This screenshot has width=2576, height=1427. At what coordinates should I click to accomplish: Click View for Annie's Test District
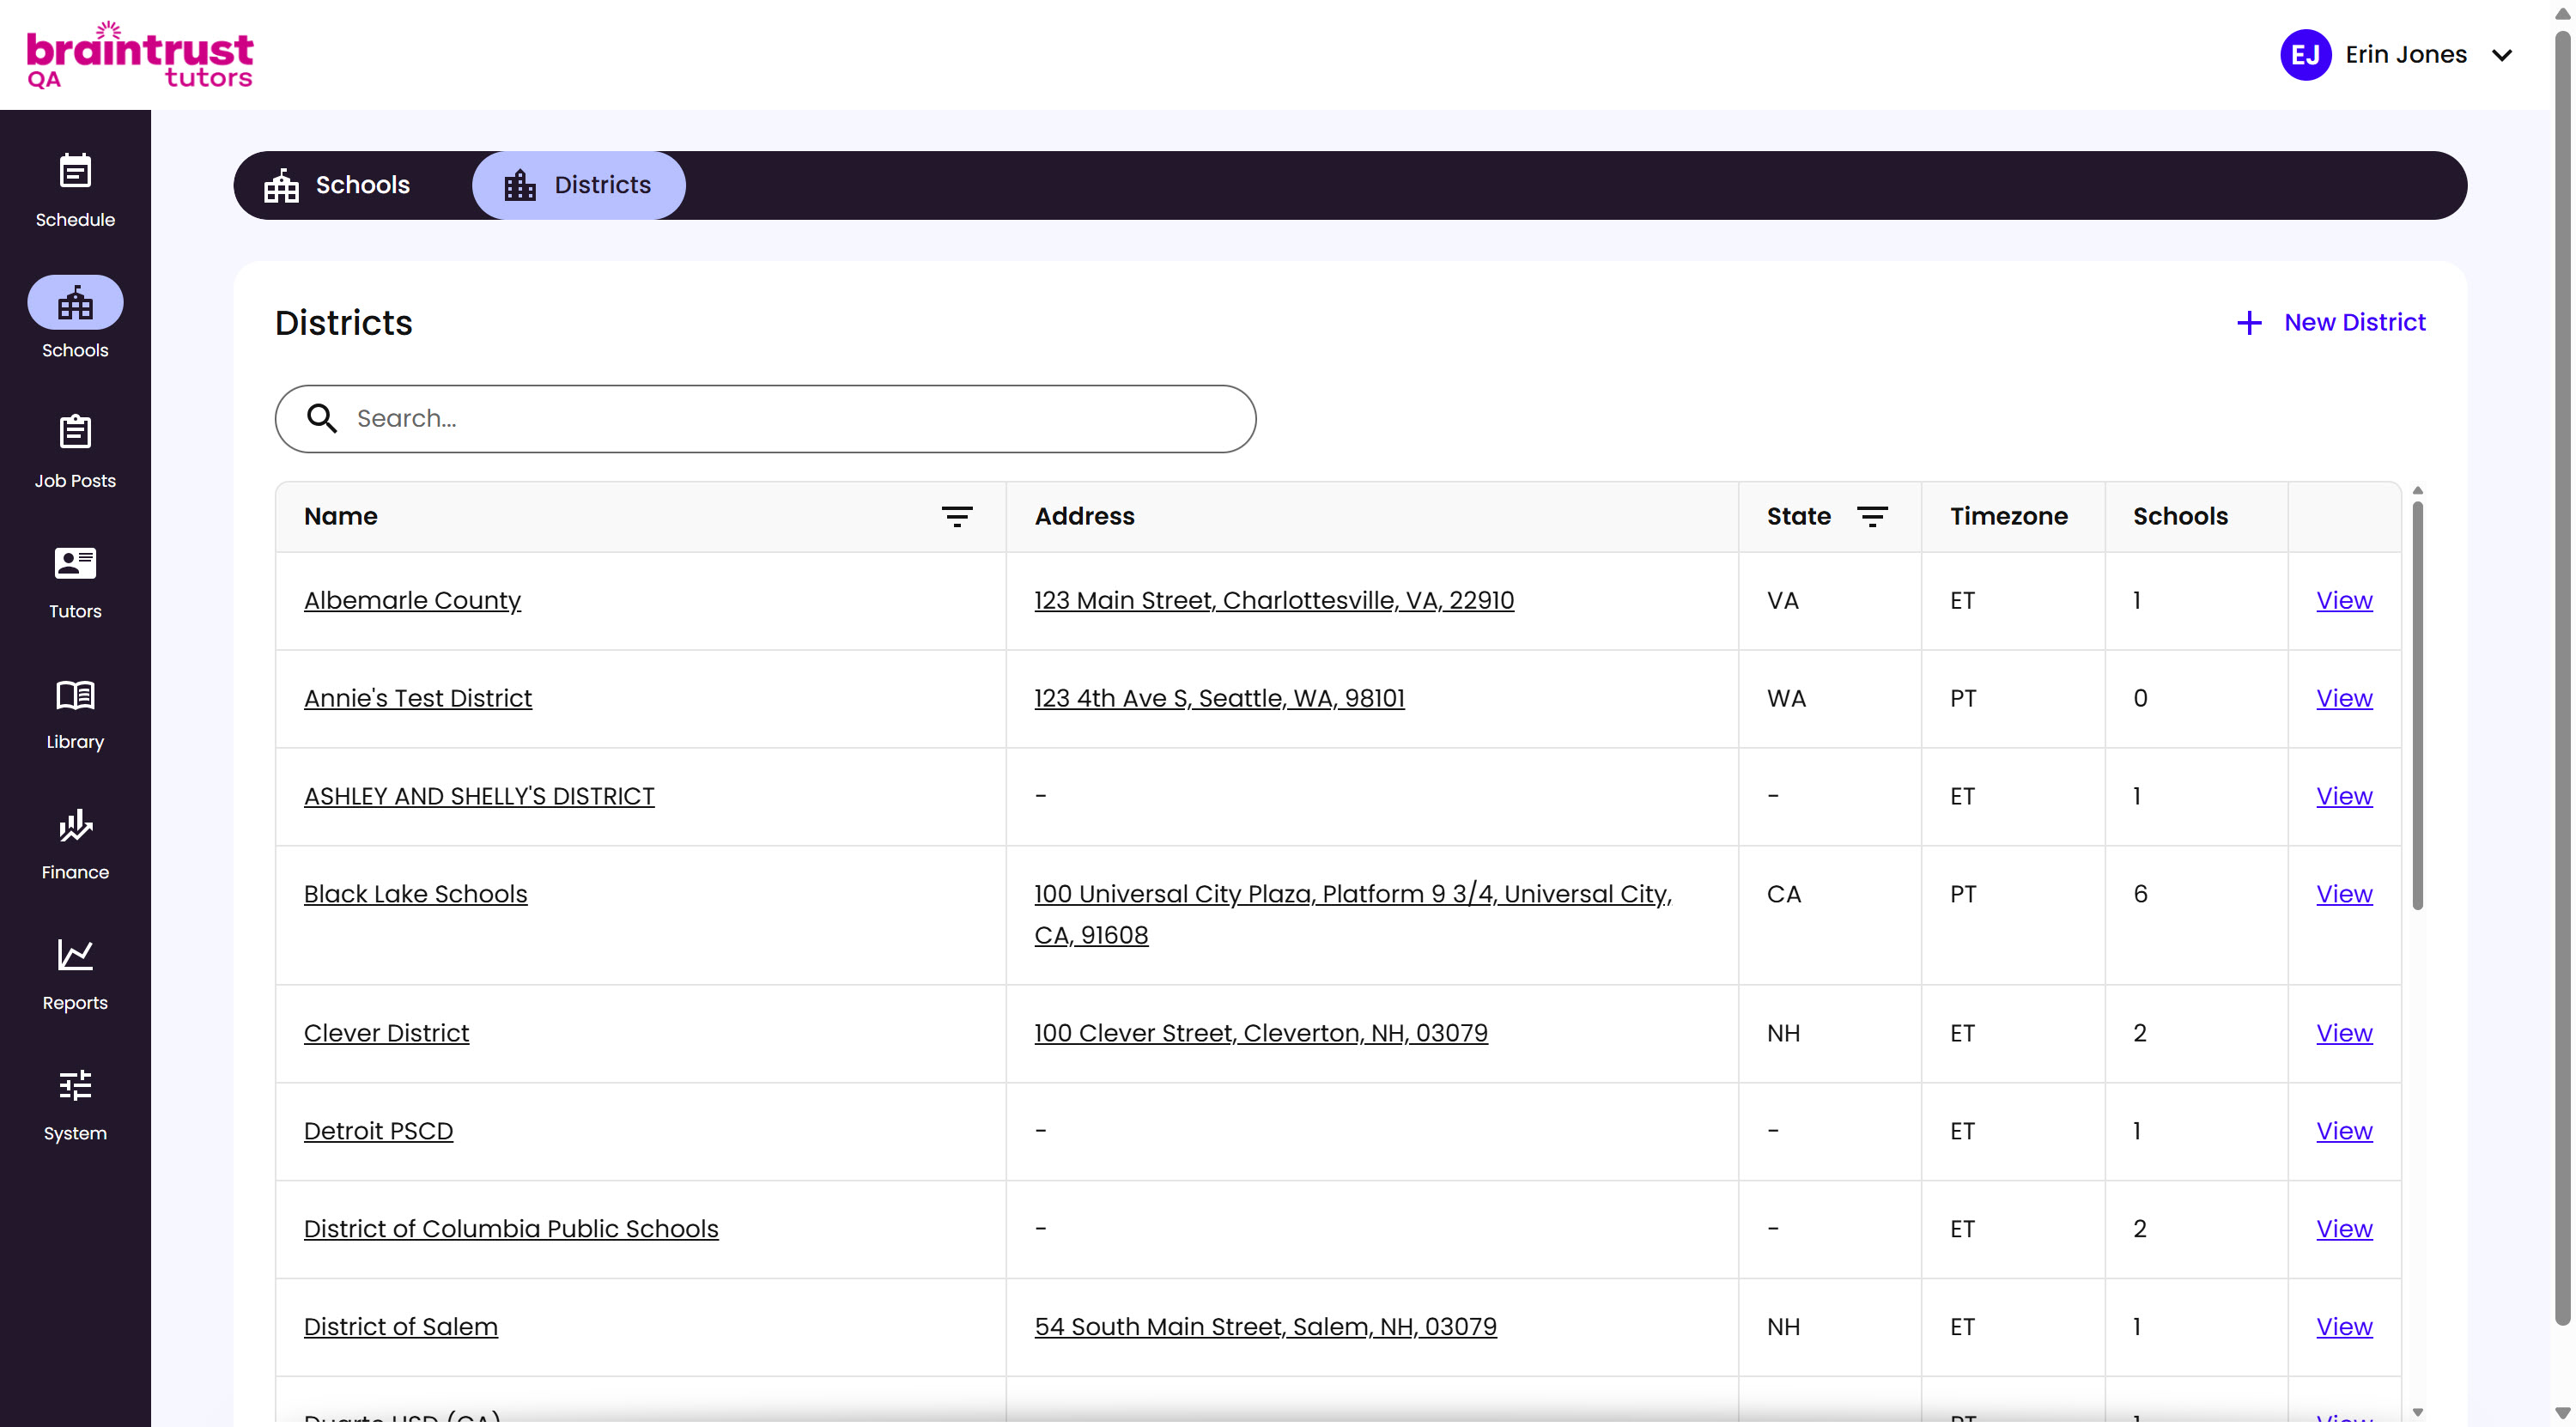pos(2344,698)
